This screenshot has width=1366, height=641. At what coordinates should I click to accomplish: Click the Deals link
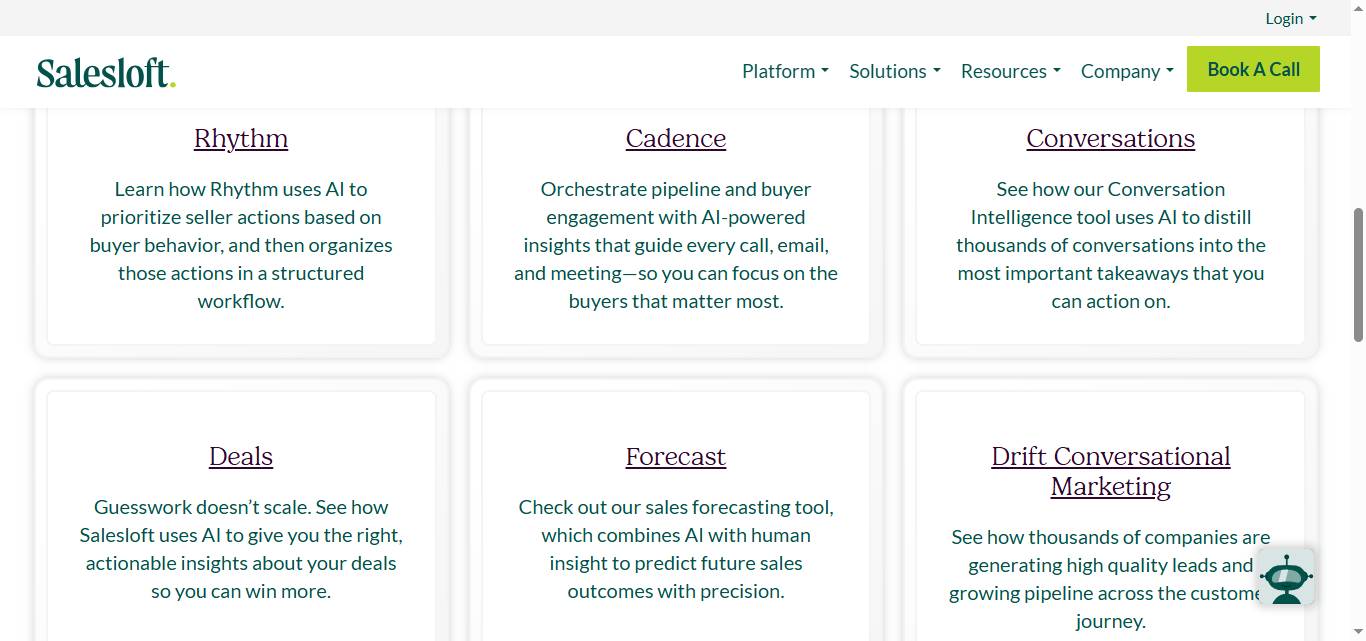click(240, 456)
